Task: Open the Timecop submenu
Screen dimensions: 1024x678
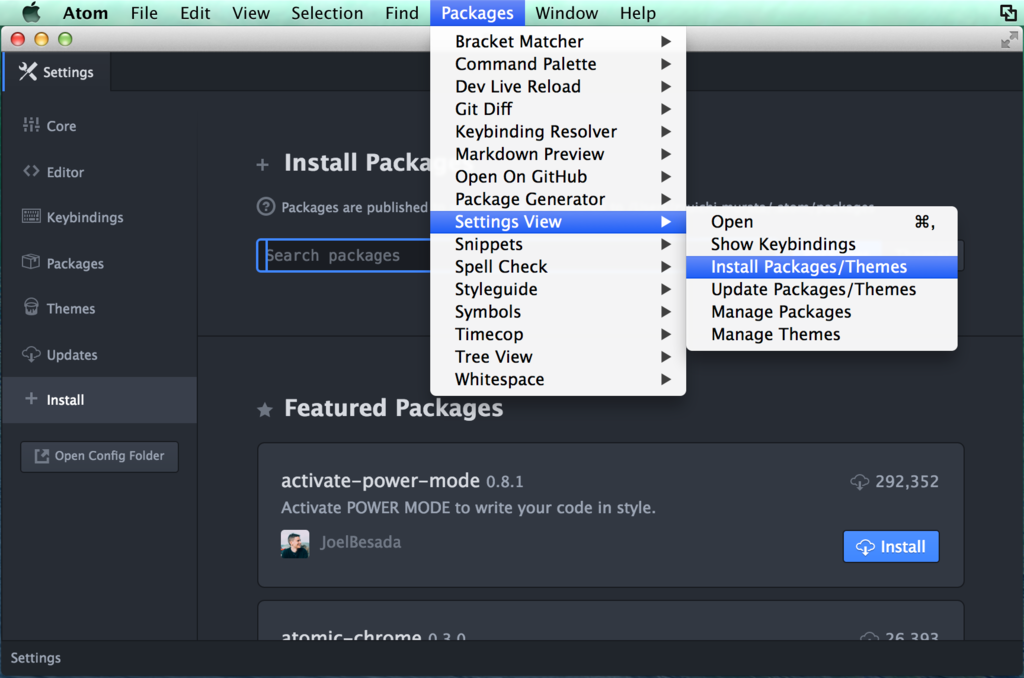Action: coord(558,334)
